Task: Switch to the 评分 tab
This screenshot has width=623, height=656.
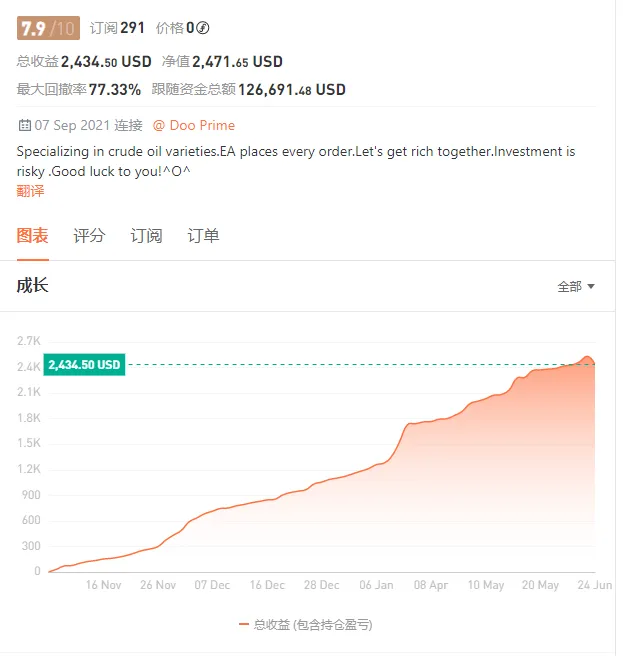Action: pyautogui.click(x=89, y=236)
